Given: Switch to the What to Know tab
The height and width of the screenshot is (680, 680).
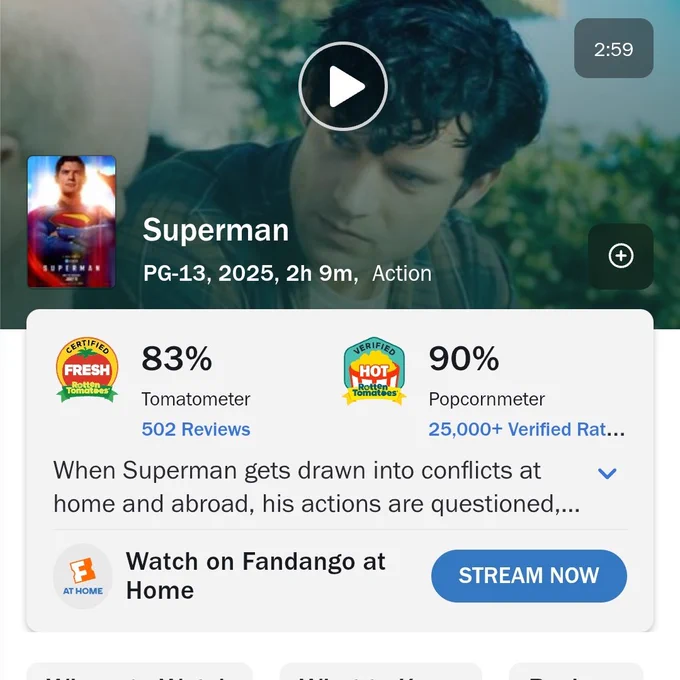Looking at the screenshot, I should tap(381, 671).
